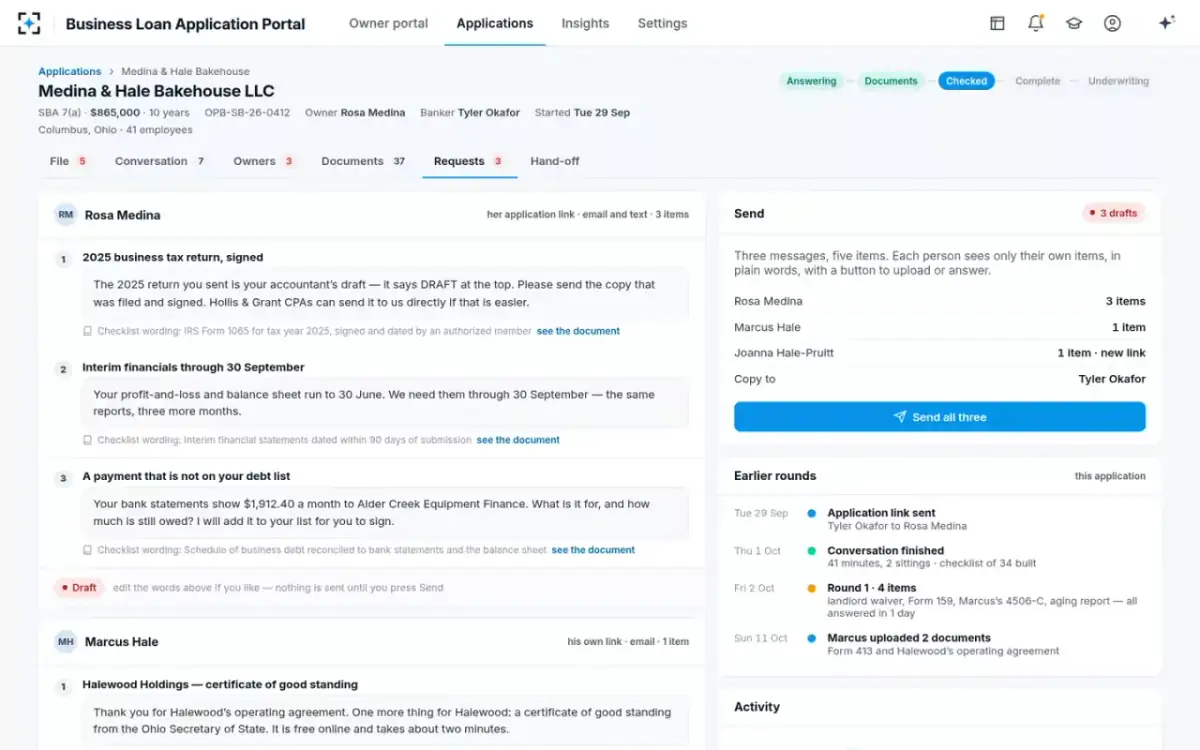
Task: Switch to the Conversation tab
Action: 160,161
